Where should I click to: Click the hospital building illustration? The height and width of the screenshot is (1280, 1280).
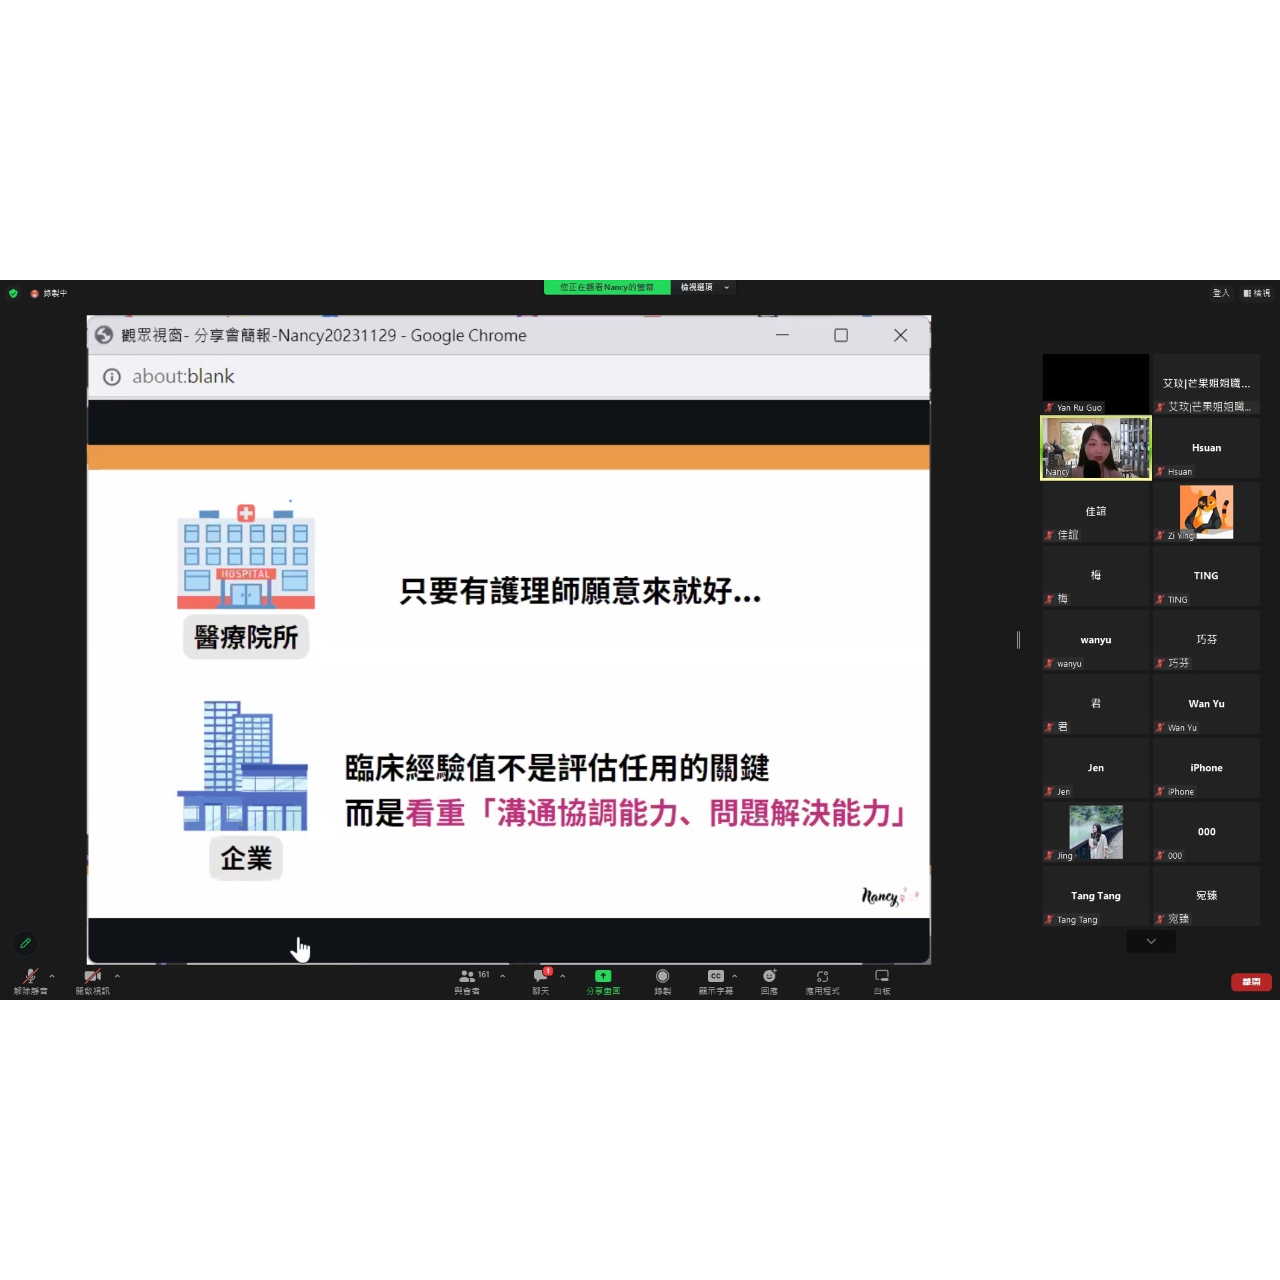tap(246, 556)
